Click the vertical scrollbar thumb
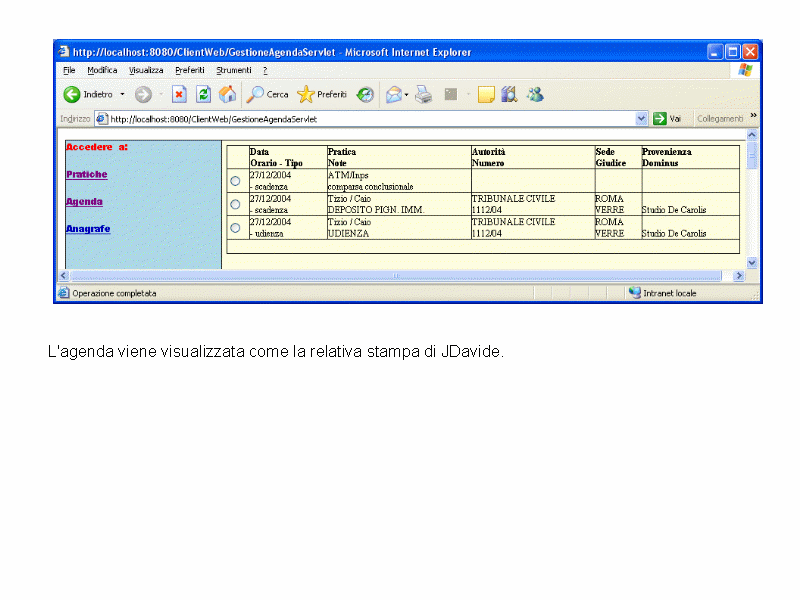The width and height of the screenshot is (800, 600). tap(752, 155)
